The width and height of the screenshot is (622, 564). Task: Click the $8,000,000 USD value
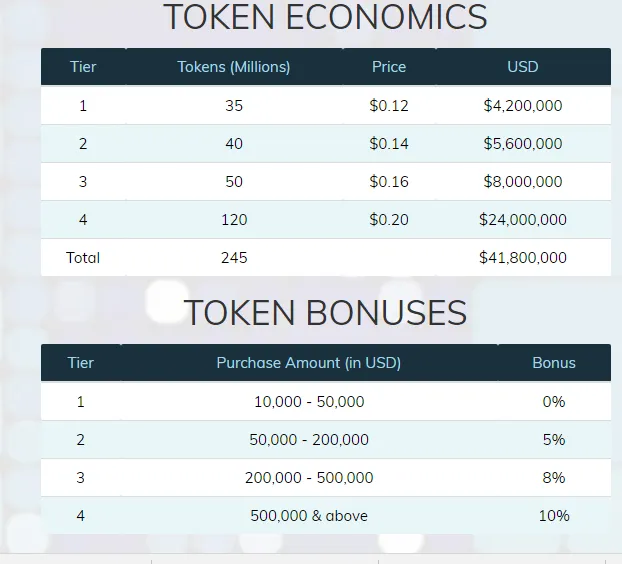[523, 182]
